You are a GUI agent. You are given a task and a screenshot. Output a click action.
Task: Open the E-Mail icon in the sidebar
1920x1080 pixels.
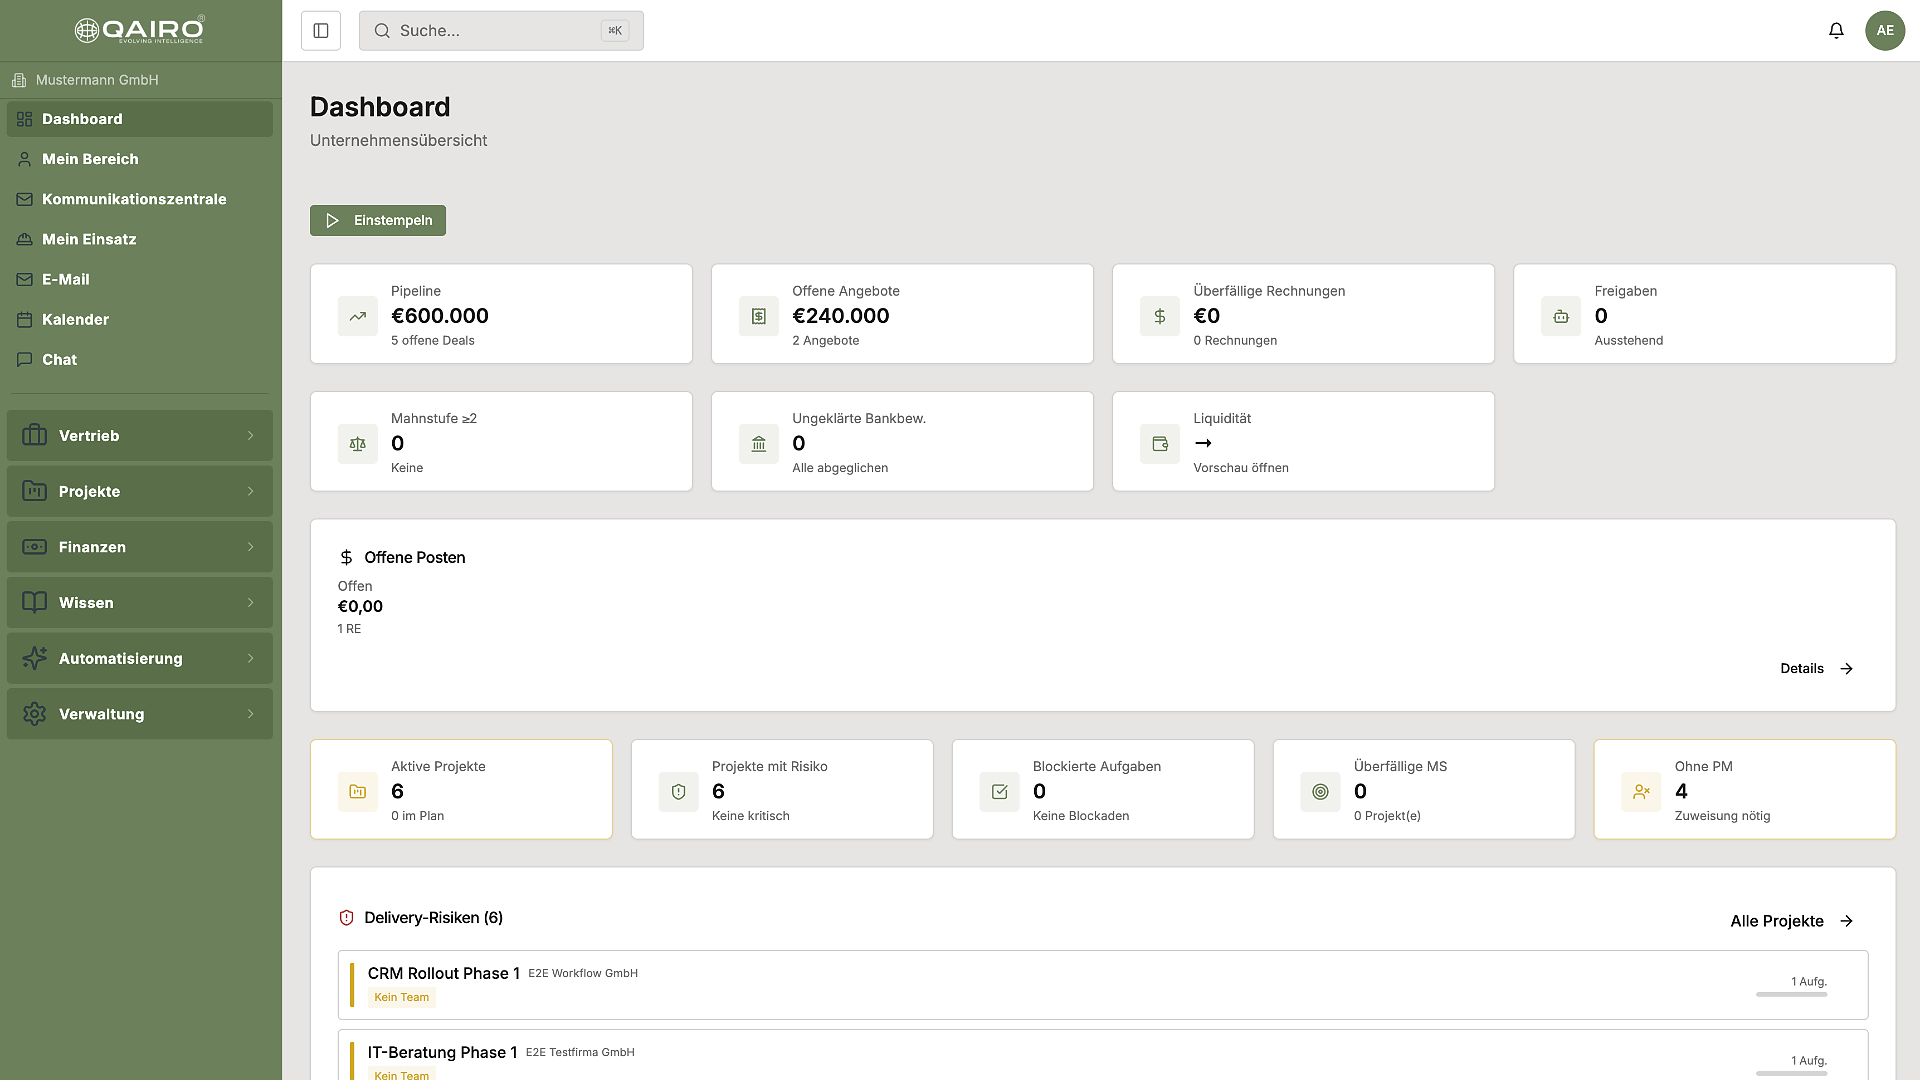tap(23, 279)
